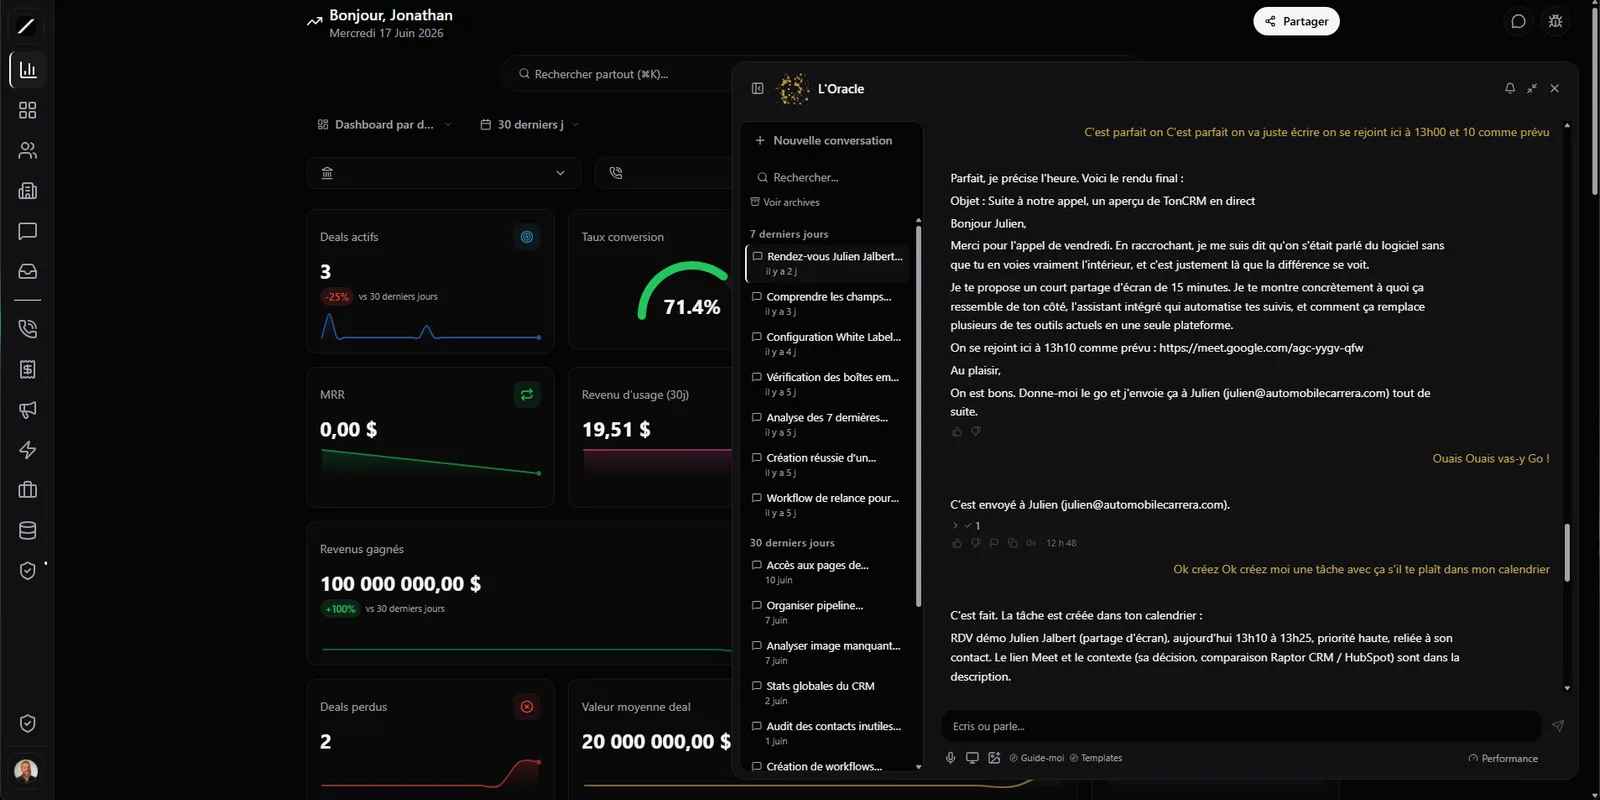Screen dimensions: 1600x800
Task: Click the microphone icon below message input
Action: [951, 758]
